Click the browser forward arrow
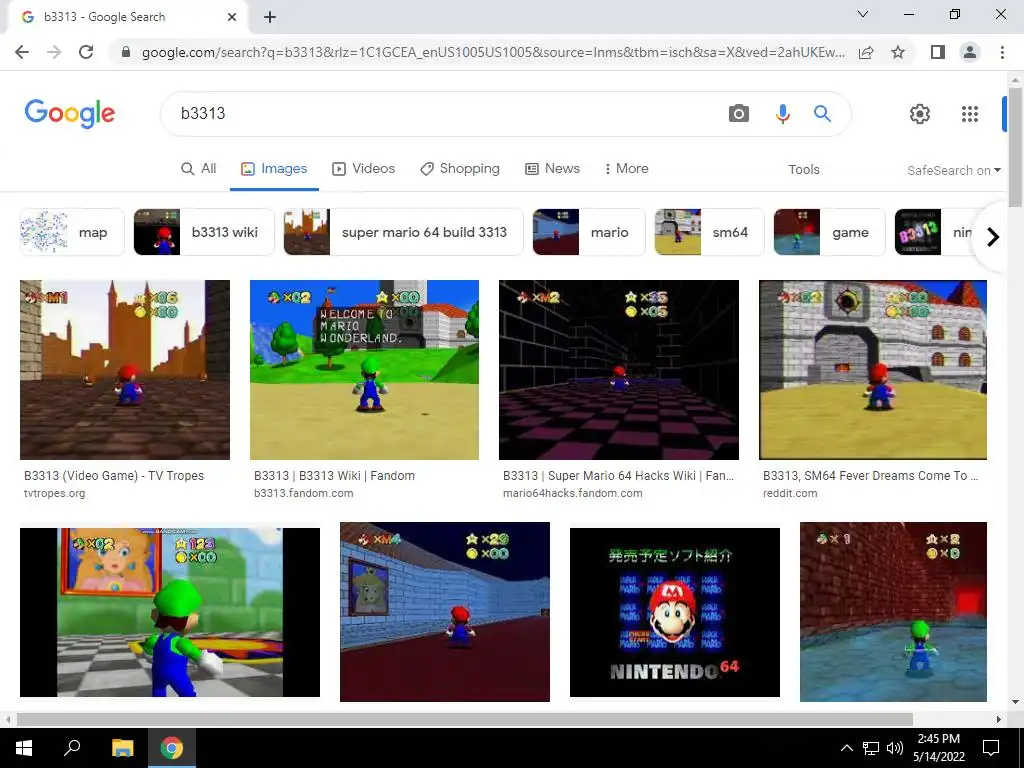 coord(54,52)
